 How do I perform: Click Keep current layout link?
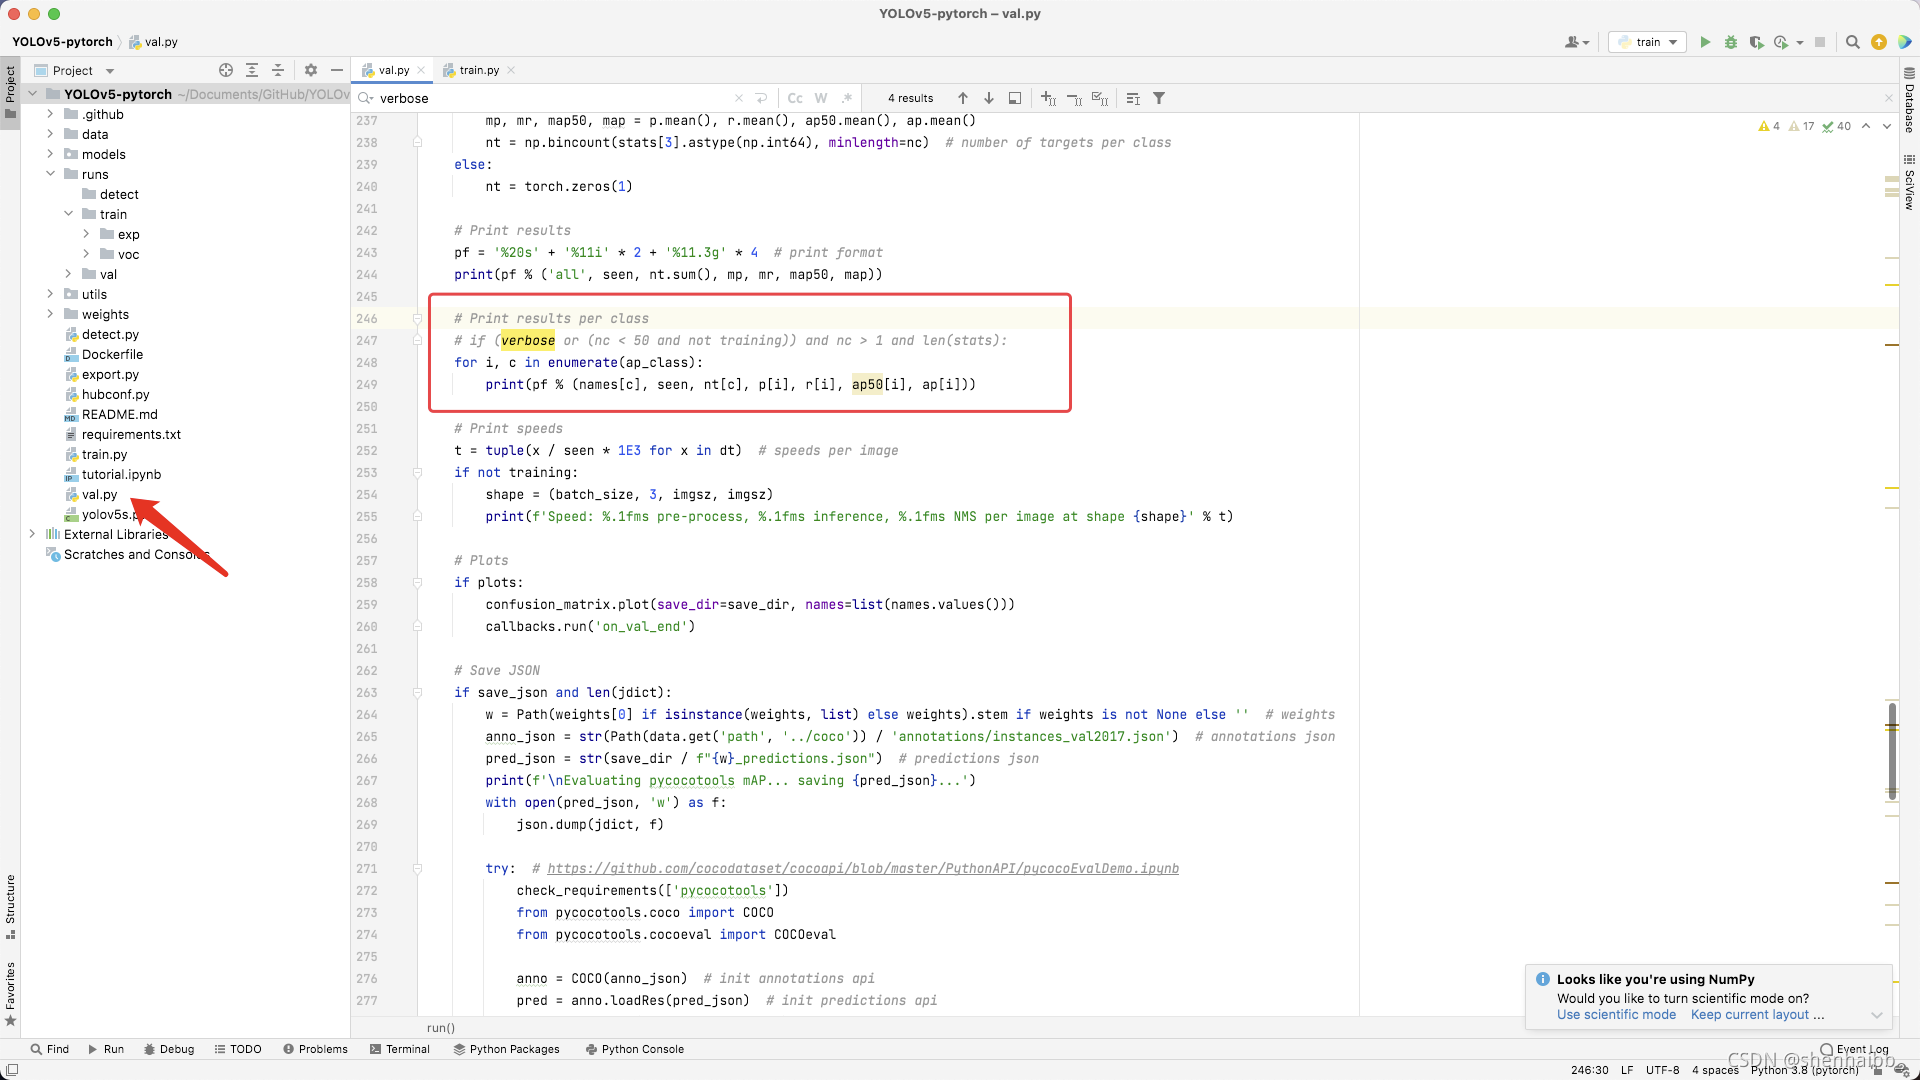coord(1749,1014)
